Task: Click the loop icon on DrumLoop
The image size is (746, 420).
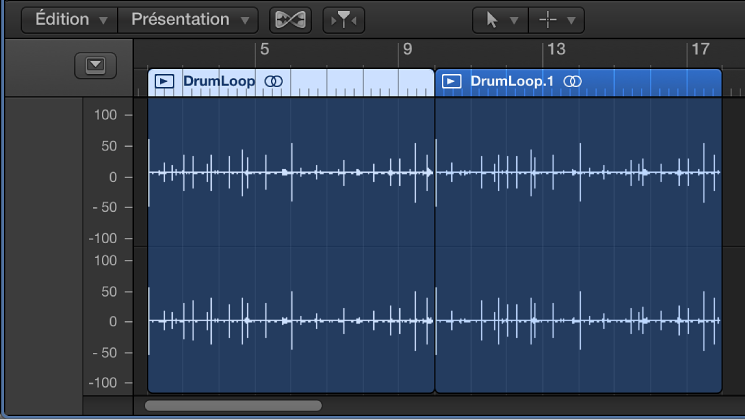Action: (x=274, y=81)
